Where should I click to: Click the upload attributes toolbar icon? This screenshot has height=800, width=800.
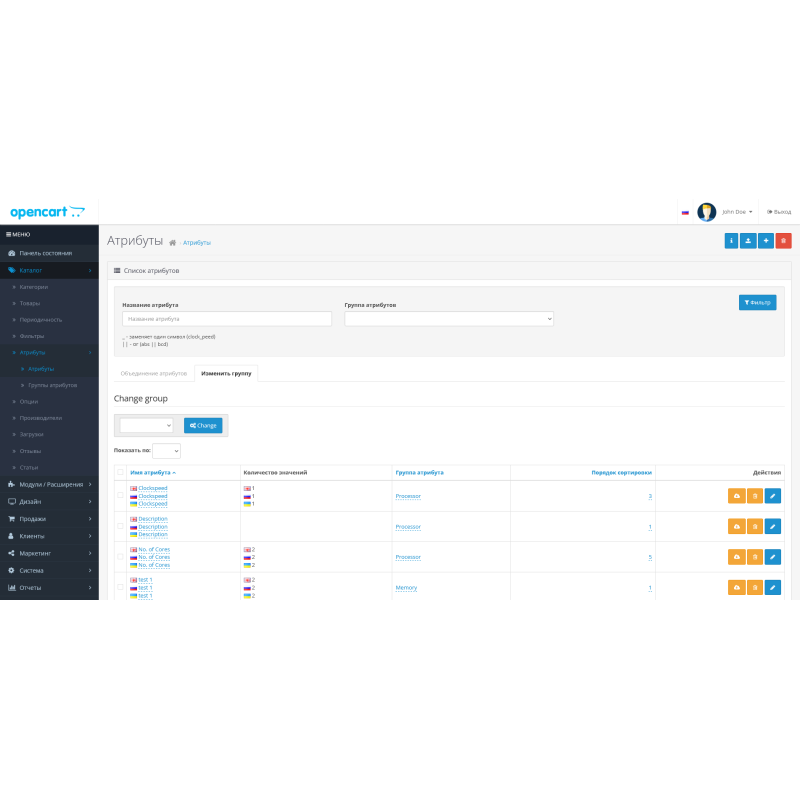tap(748, 240)
